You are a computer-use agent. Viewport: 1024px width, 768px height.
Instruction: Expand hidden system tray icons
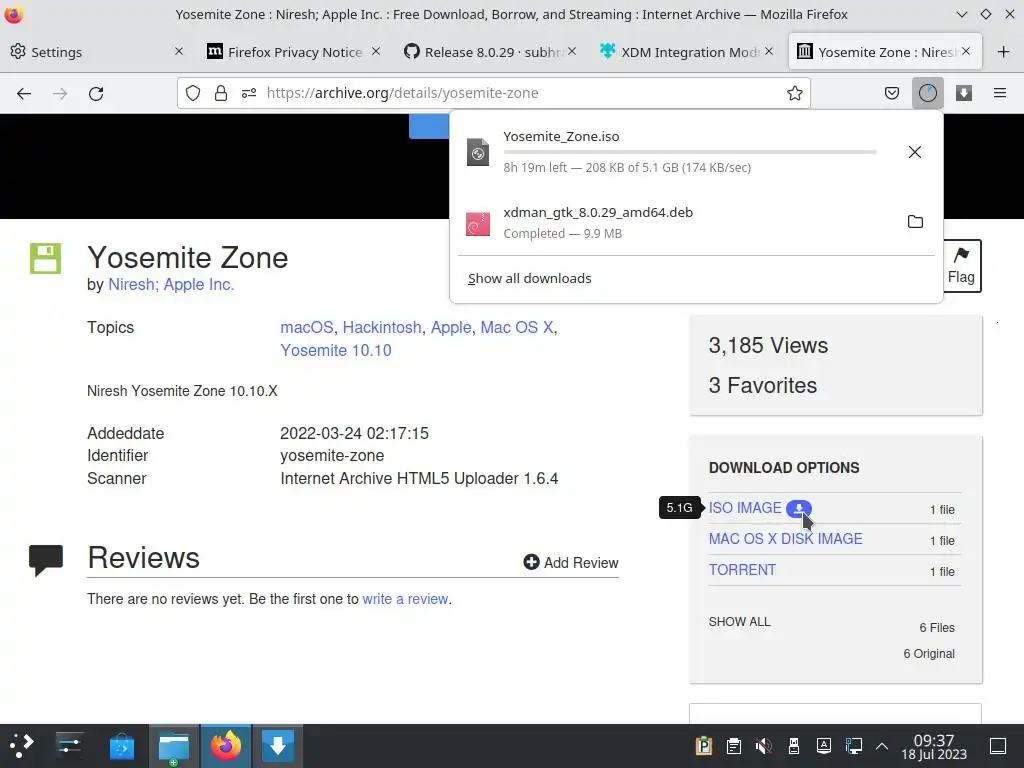[882, 746]
